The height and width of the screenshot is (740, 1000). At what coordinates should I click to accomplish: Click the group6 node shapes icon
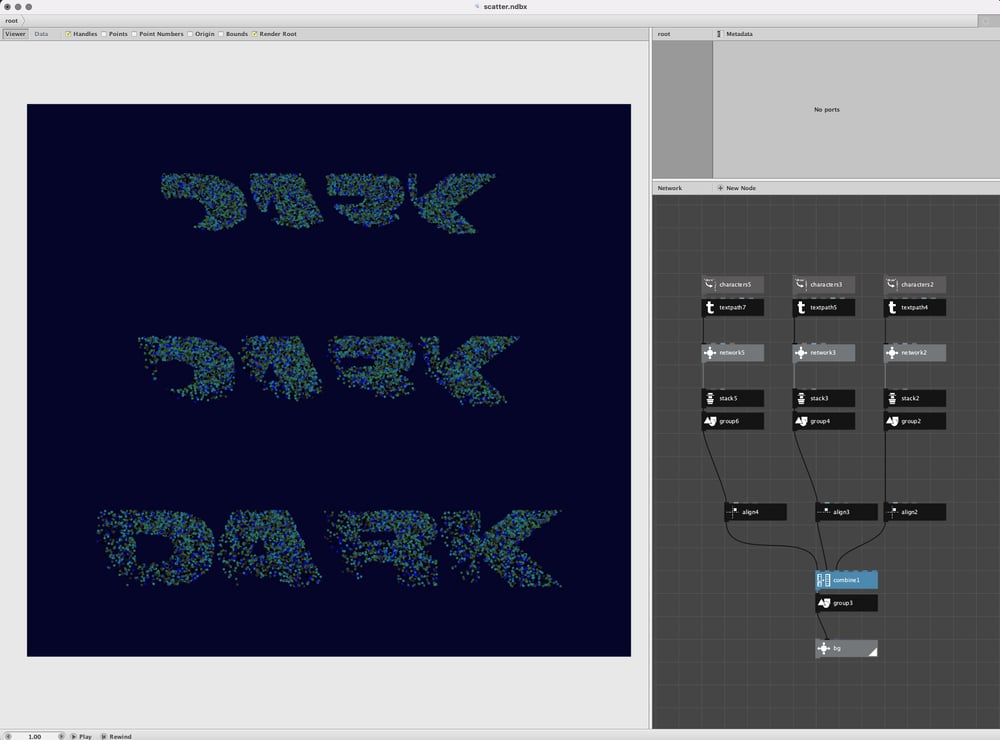tap(710, 421)
